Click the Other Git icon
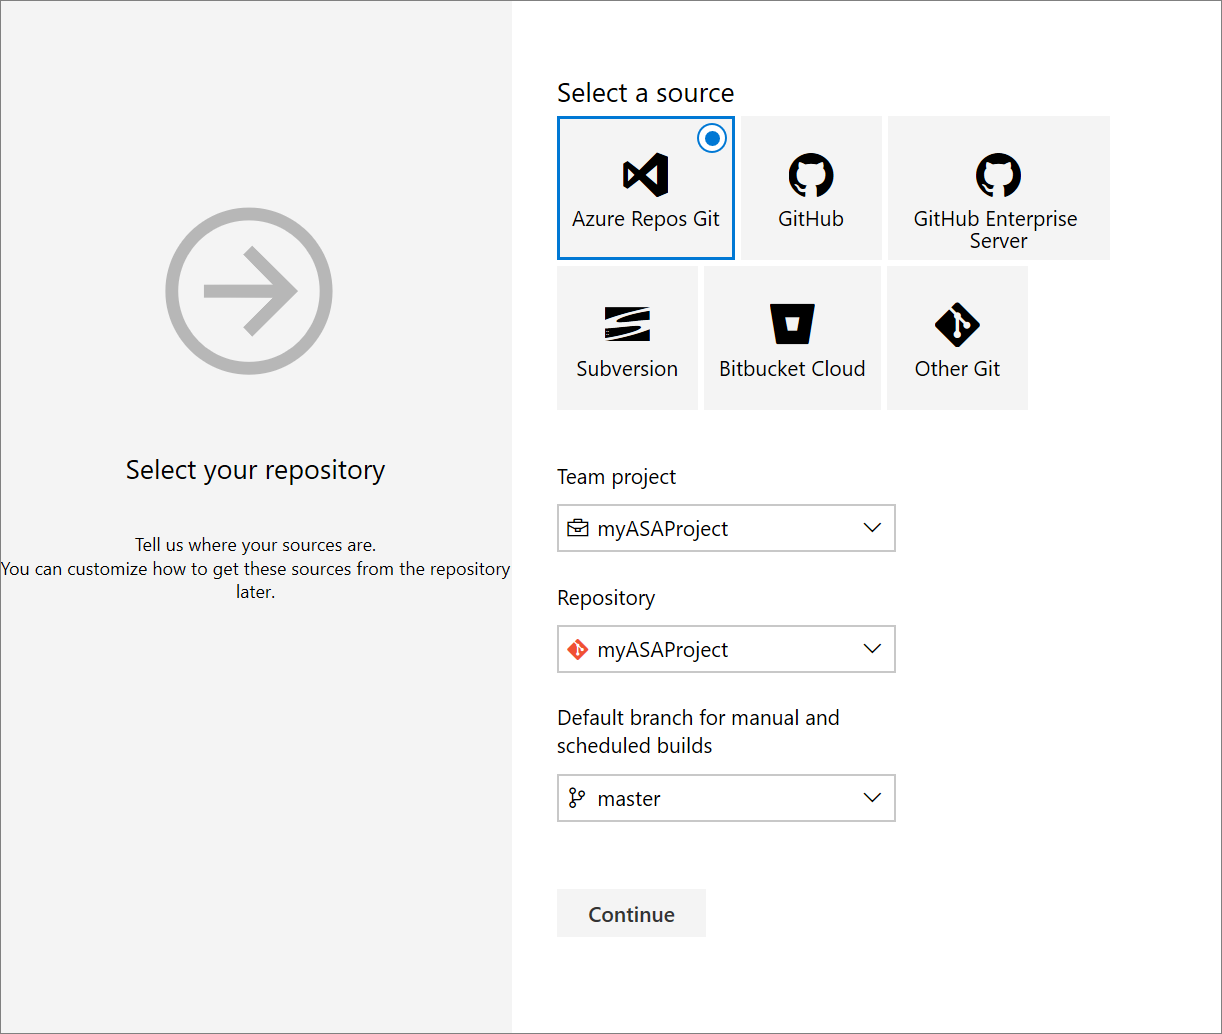The width and height of the screenshot is (1222, 1034). coord(957,322)
